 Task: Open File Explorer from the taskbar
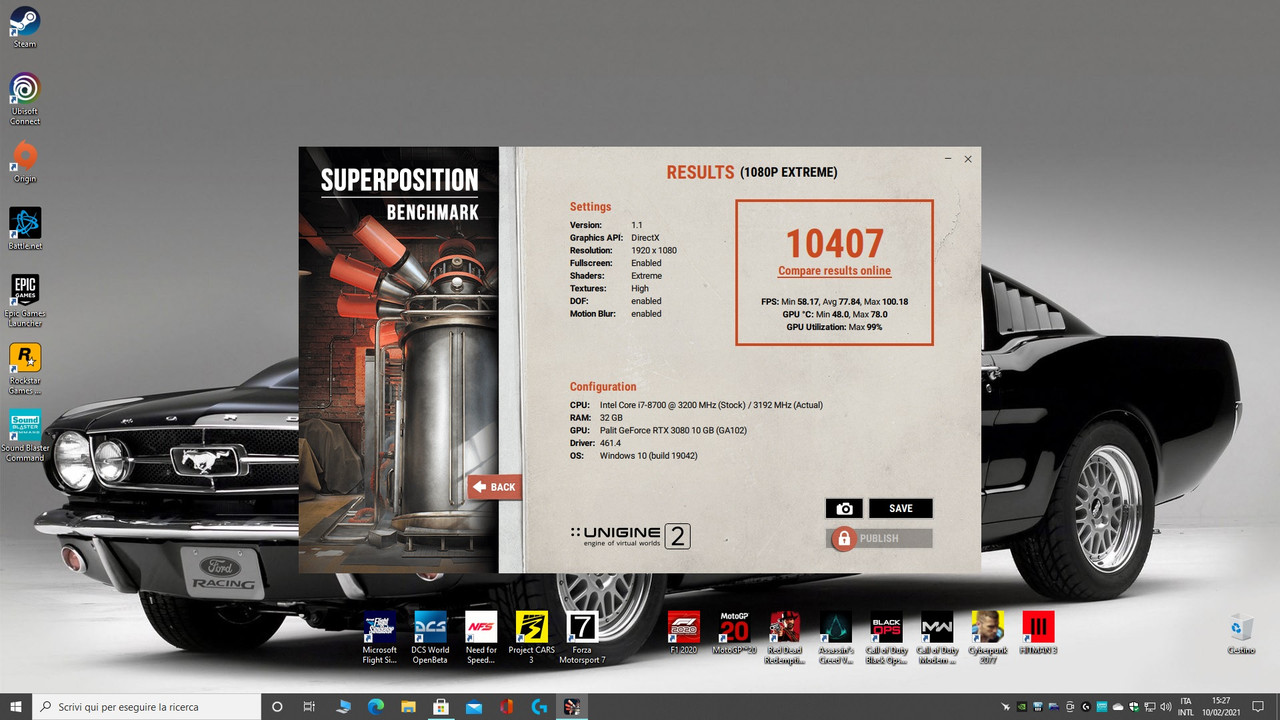tap(408, 706)
